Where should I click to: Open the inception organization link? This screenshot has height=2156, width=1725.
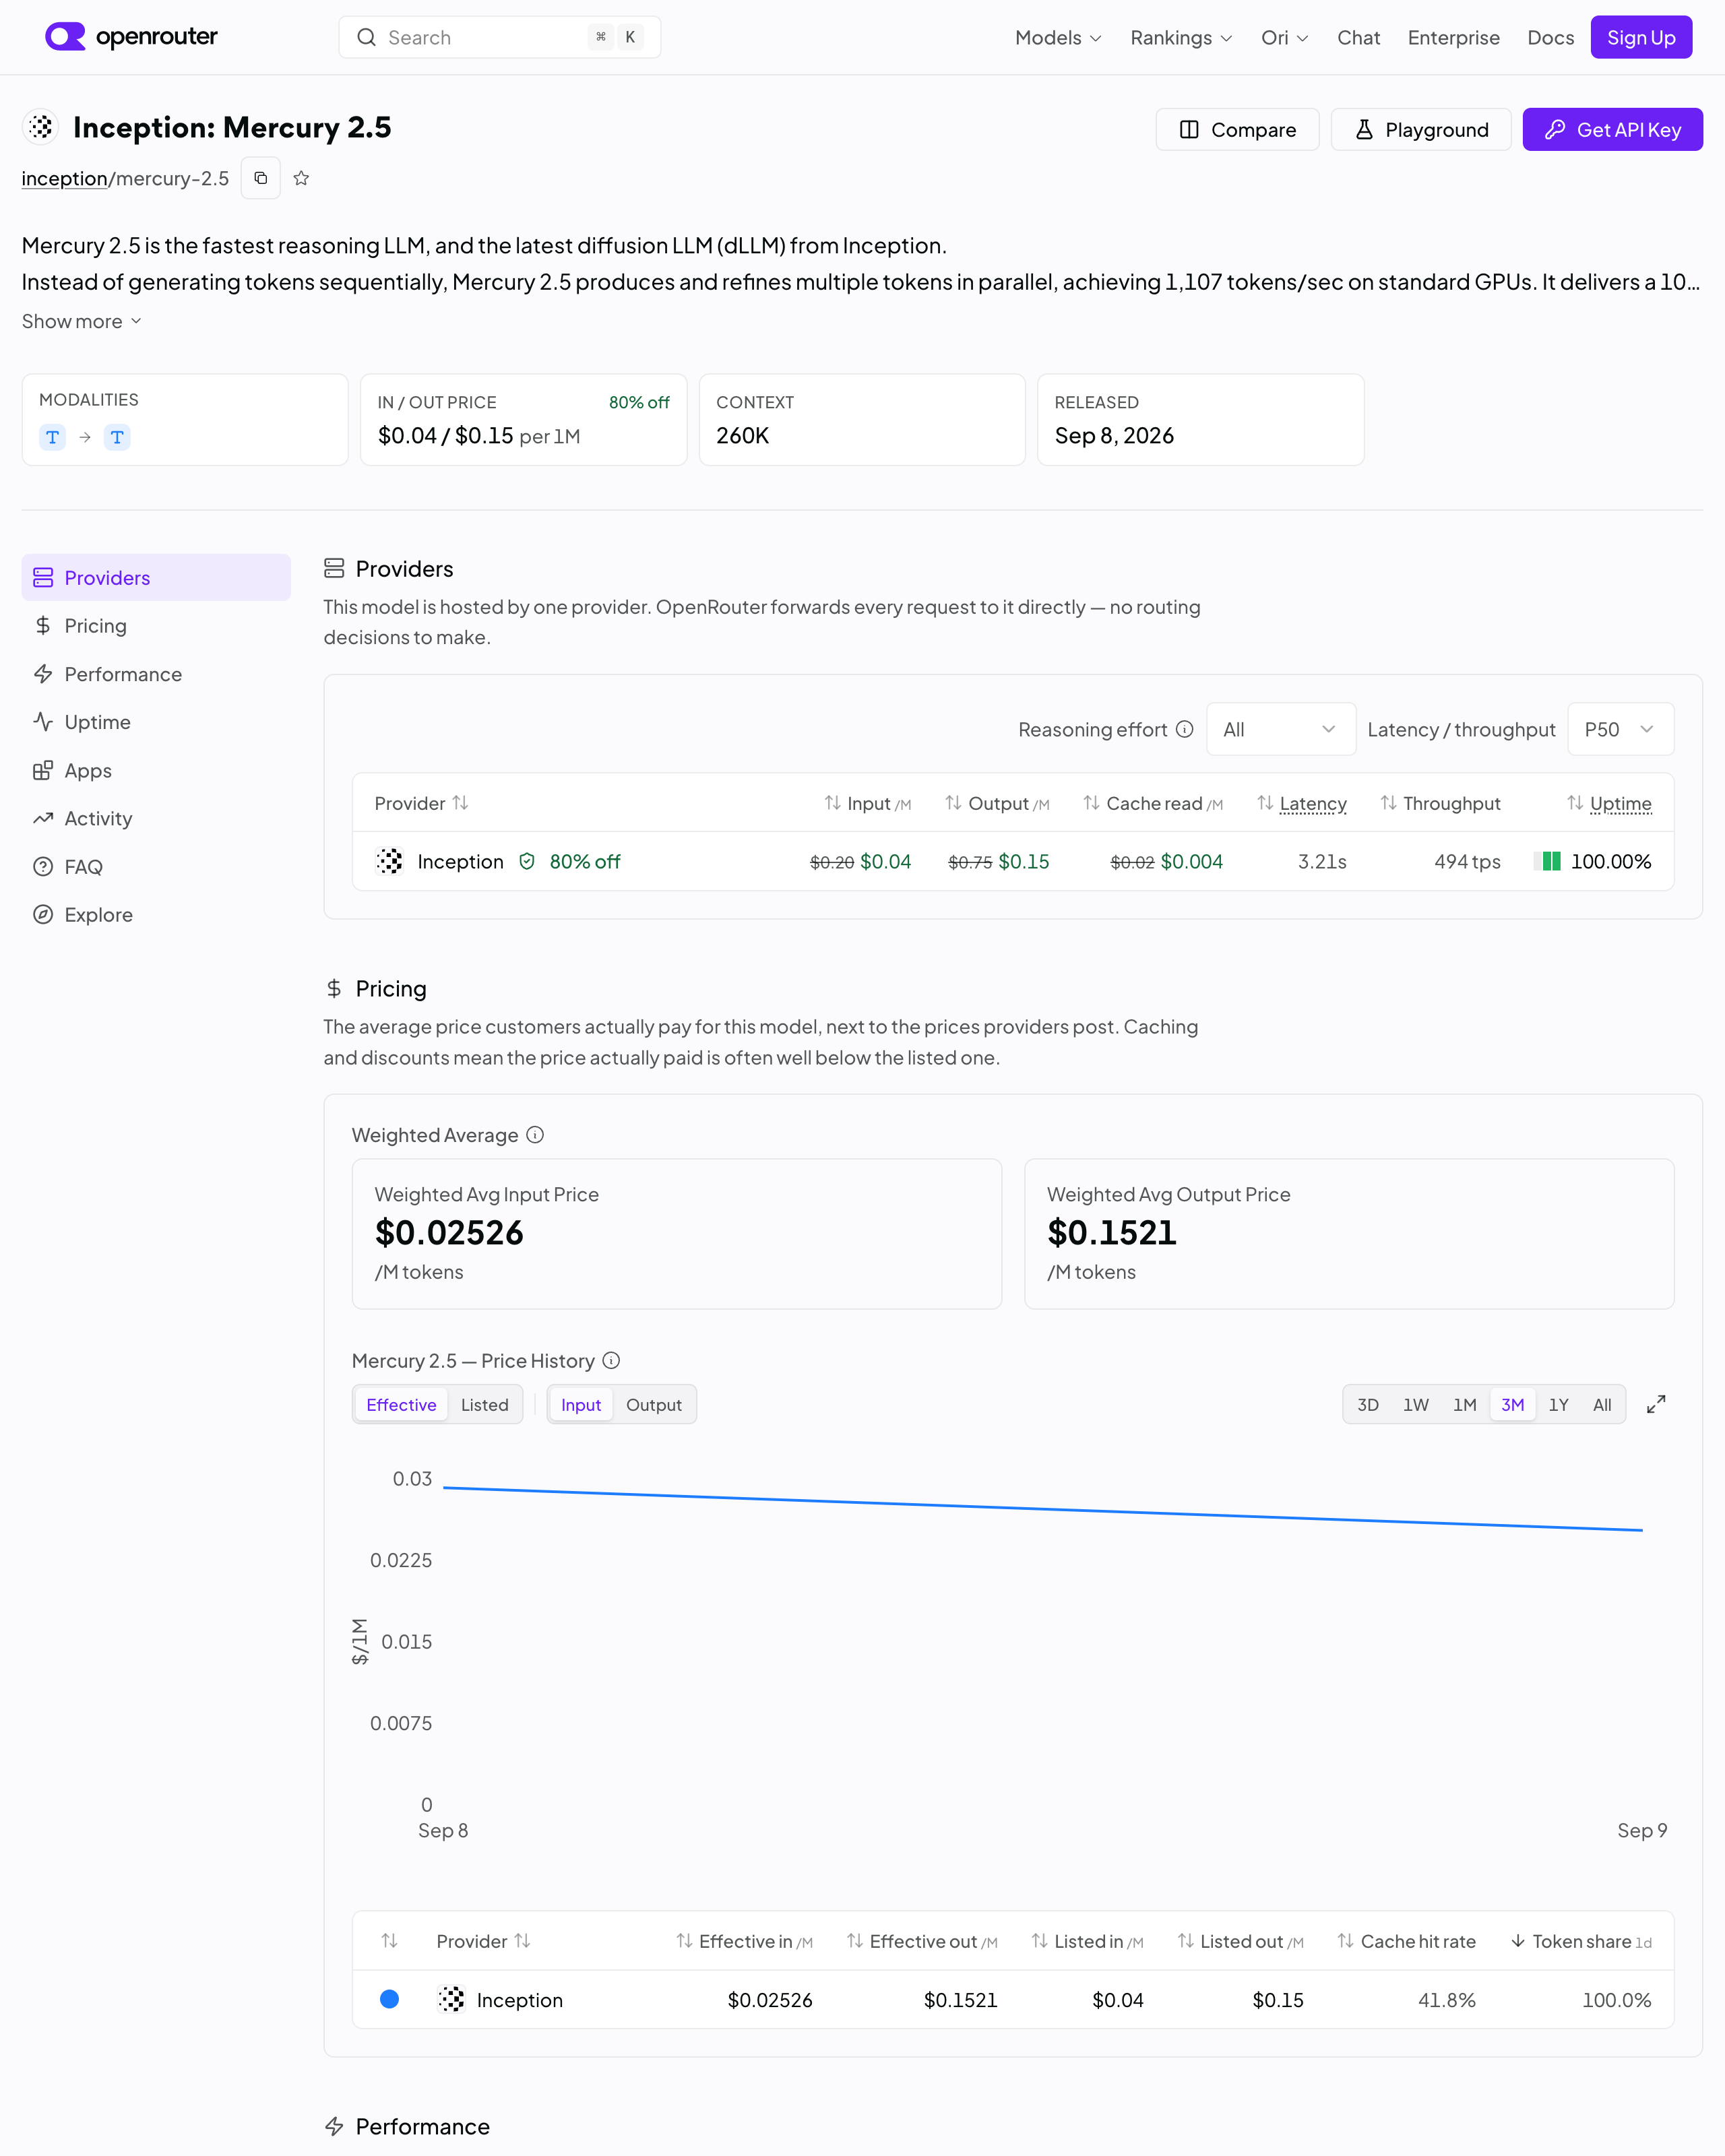(64, 178)
